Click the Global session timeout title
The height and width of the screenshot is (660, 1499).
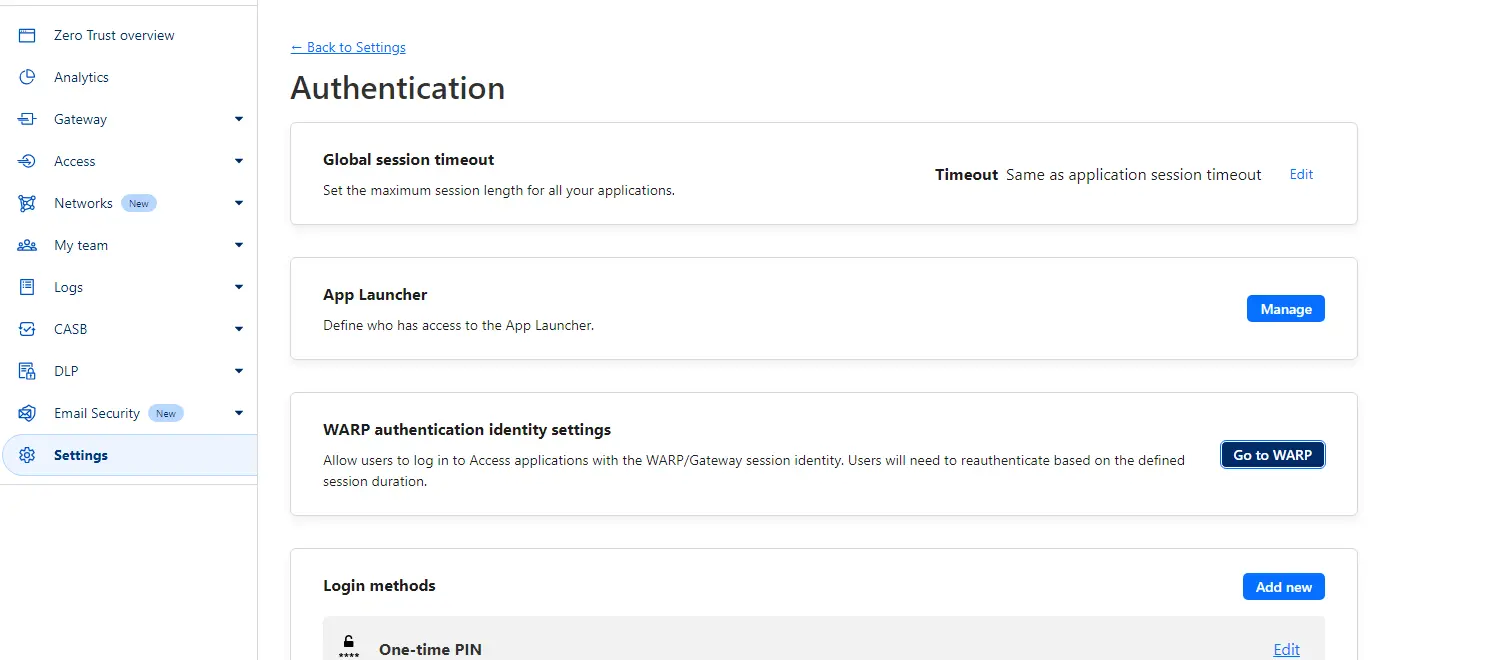[x=409, y=159]
